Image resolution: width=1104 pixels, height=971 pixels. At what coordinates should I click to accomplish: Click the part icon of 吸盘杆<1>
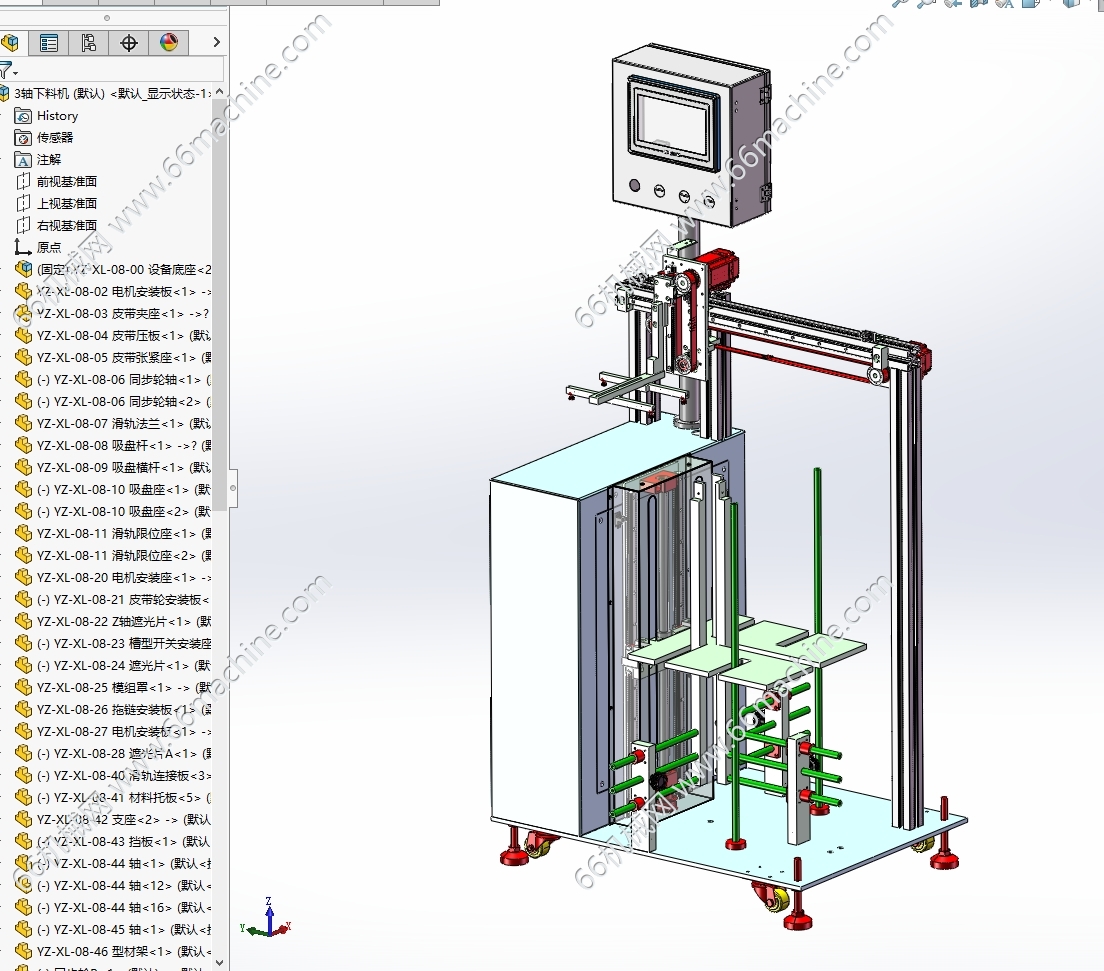click(x=23, y=445)
